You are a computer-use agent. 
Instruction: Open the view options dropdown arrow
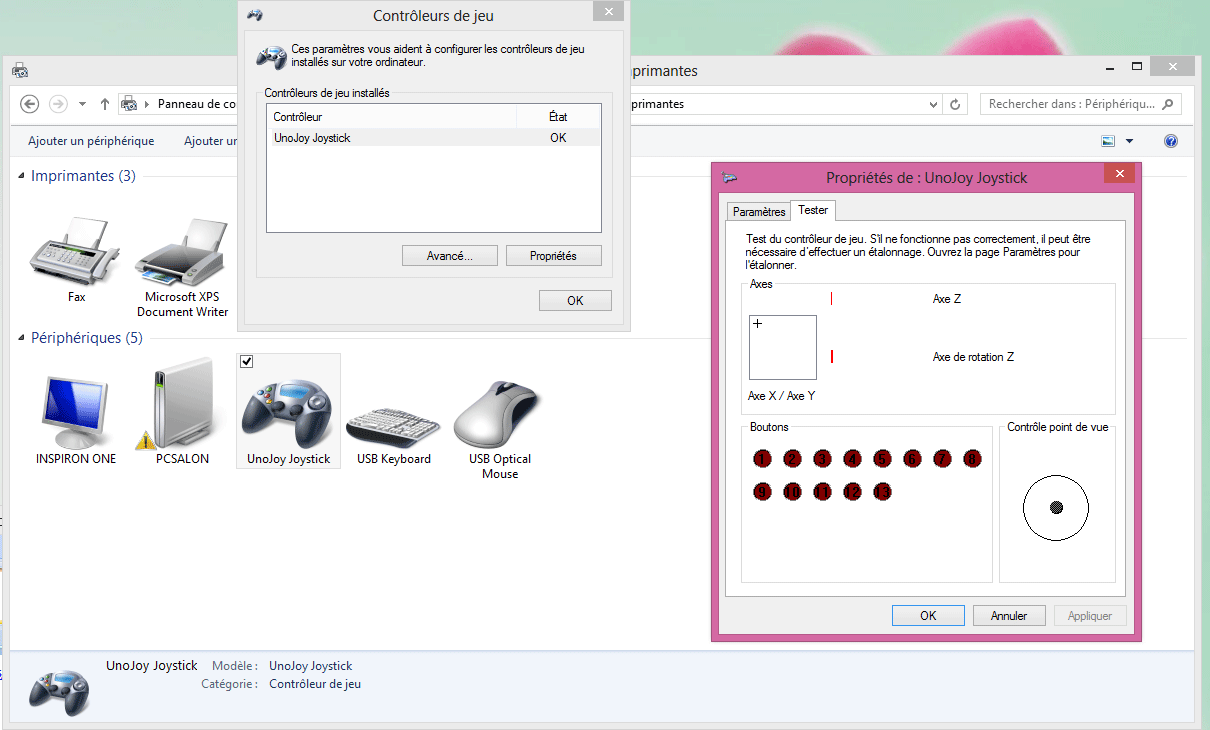tap(1129, 141)
